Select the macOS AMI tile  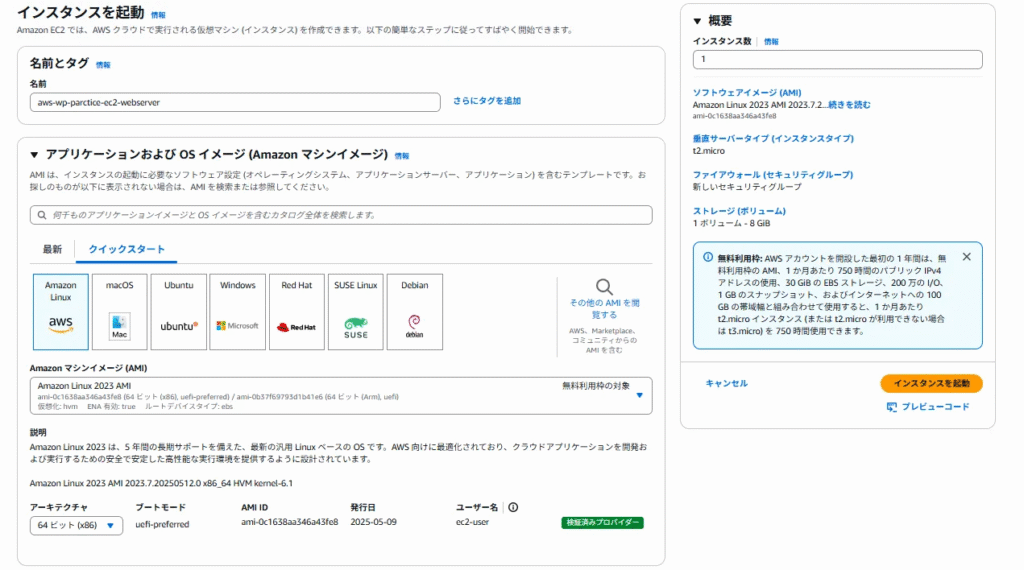[120, 312]
